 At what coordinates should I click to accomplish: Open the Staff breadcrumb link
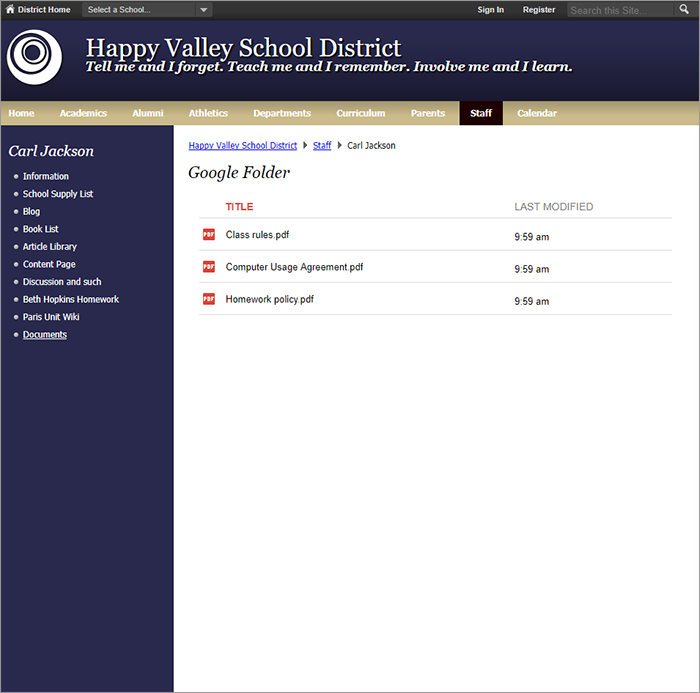(x=322, y=146)
